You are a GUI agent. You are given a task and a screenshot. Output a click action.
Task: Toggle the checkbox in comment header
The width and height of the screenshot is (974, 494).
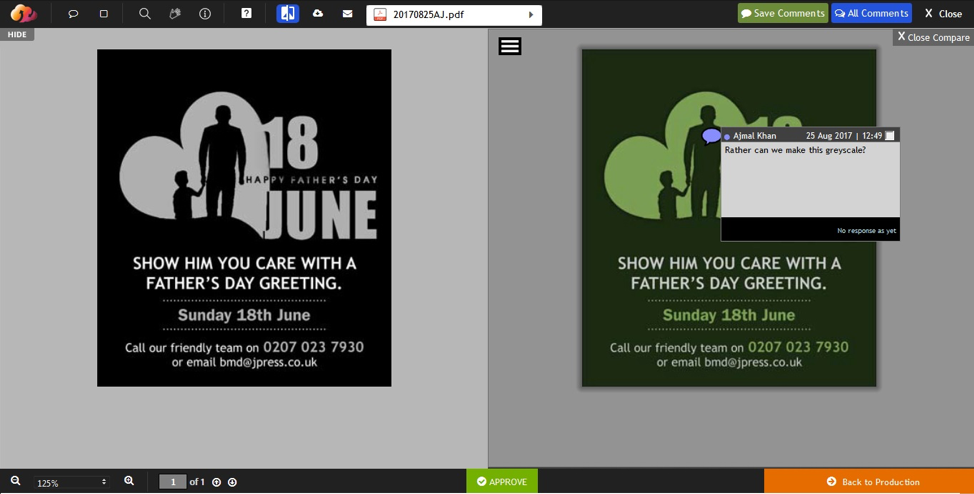click(x=890, y=135)
